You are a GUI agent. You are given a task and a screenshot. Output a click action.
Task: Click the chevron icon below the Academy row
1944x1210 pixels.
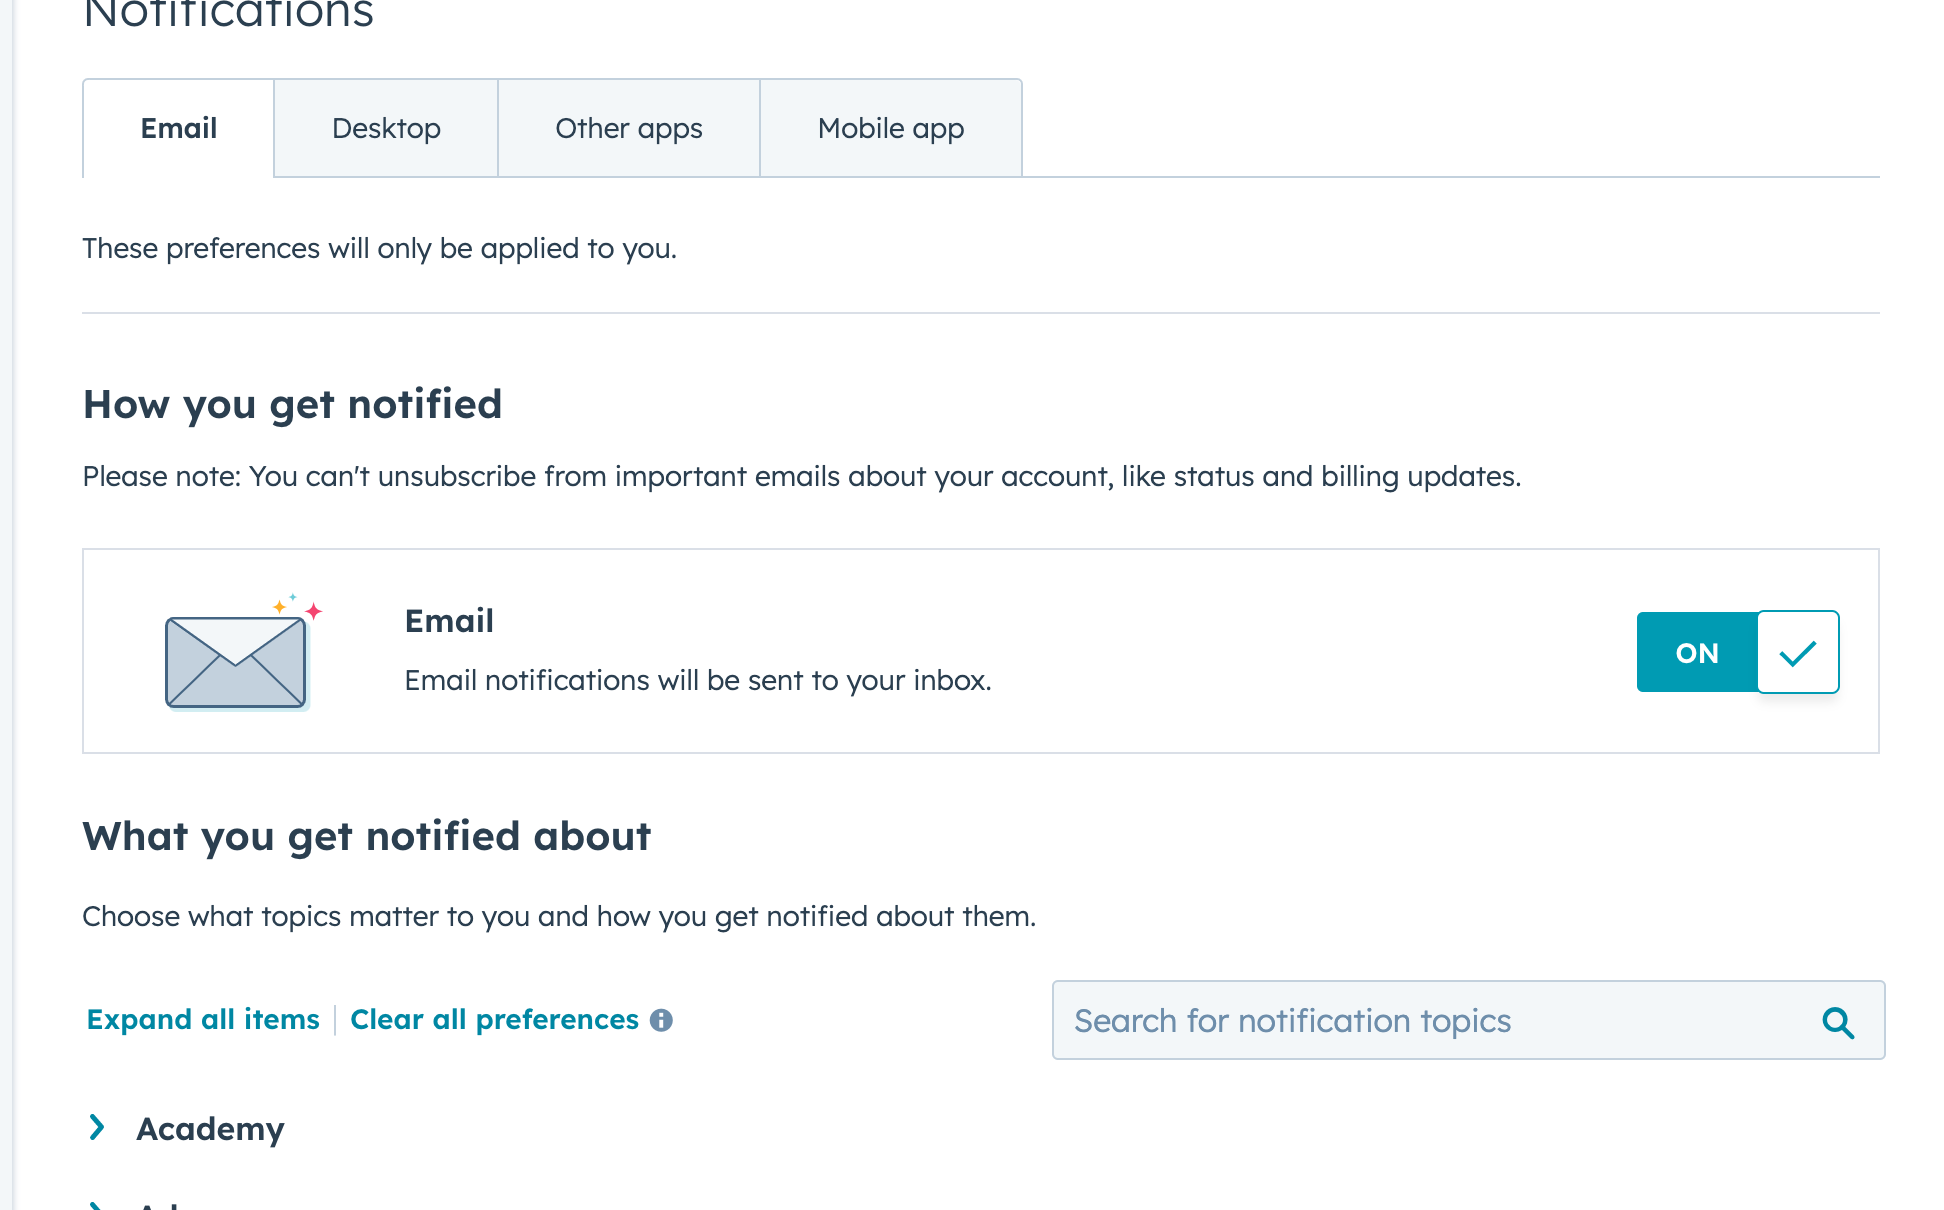tap(97, 1204)
